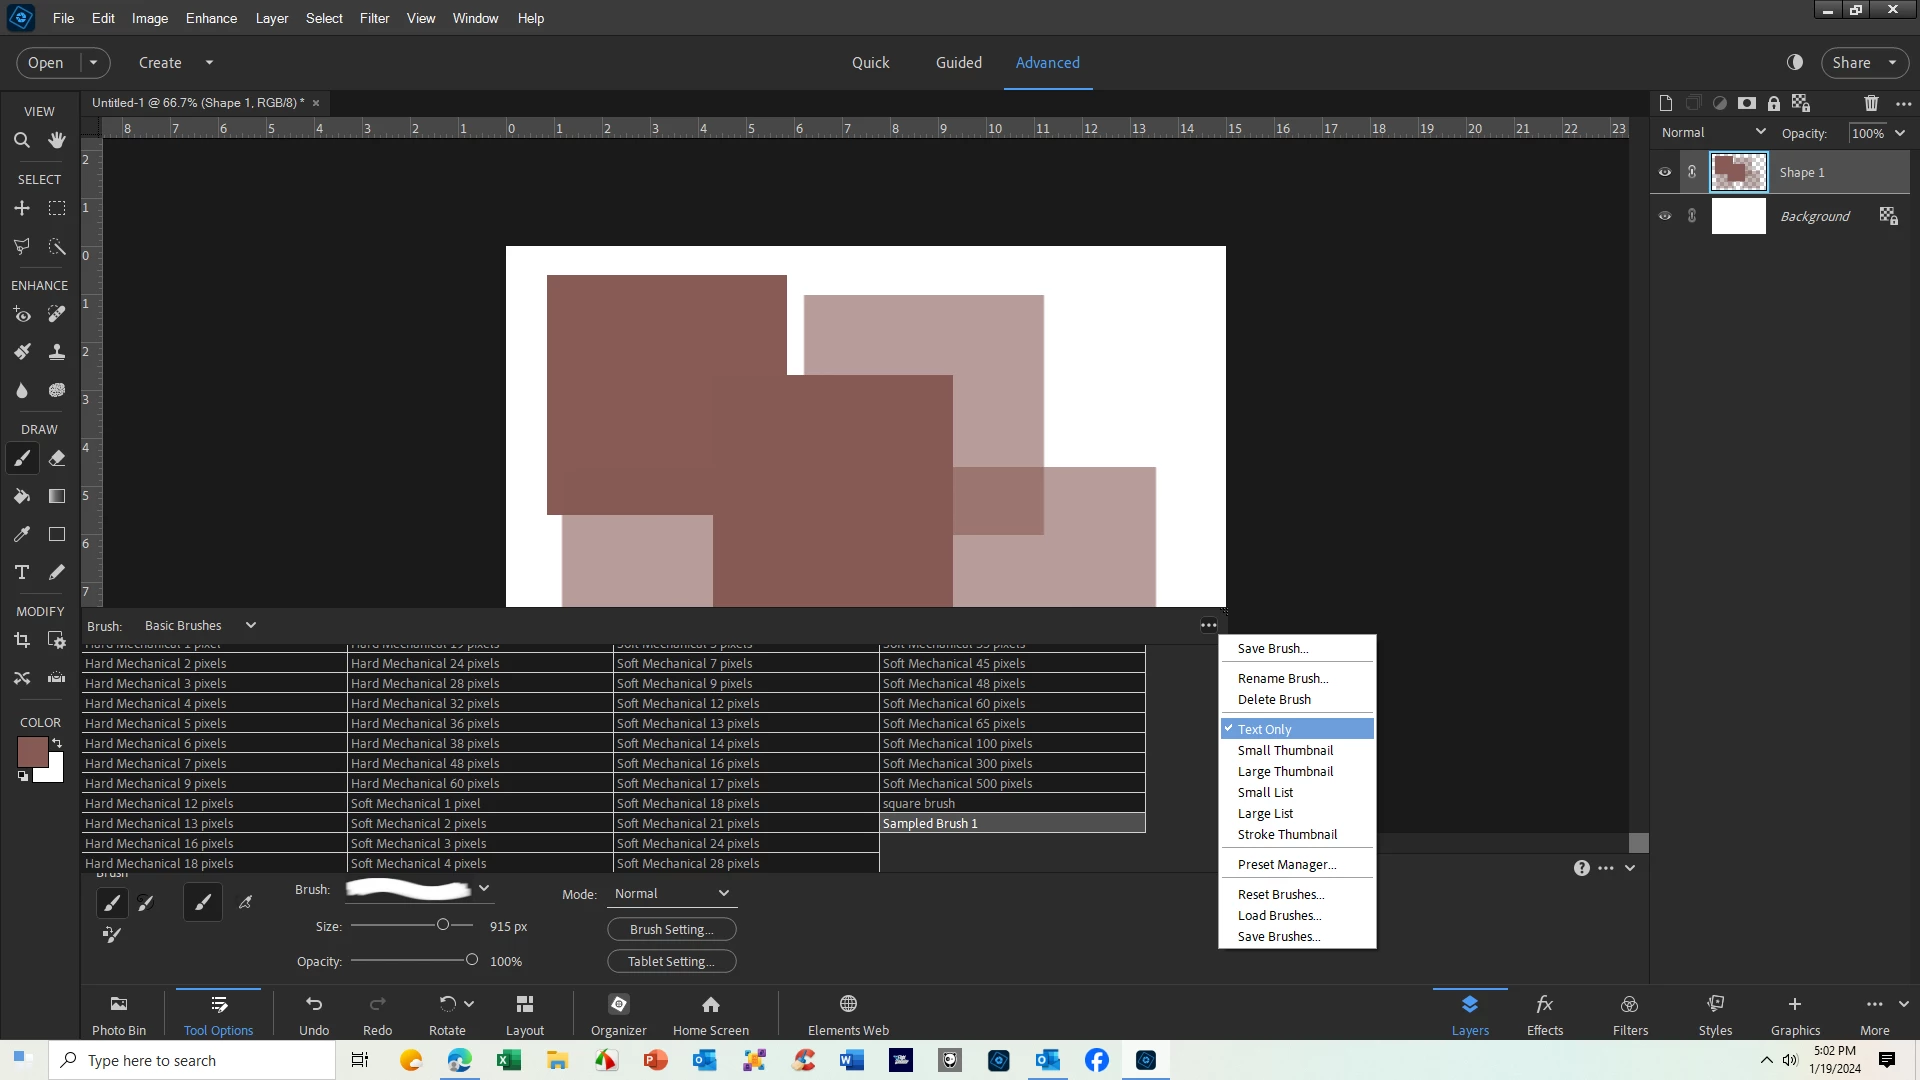Open the Enhance menu
Viewport: 1920px width, 1080px height.
[x=211, y=18]
